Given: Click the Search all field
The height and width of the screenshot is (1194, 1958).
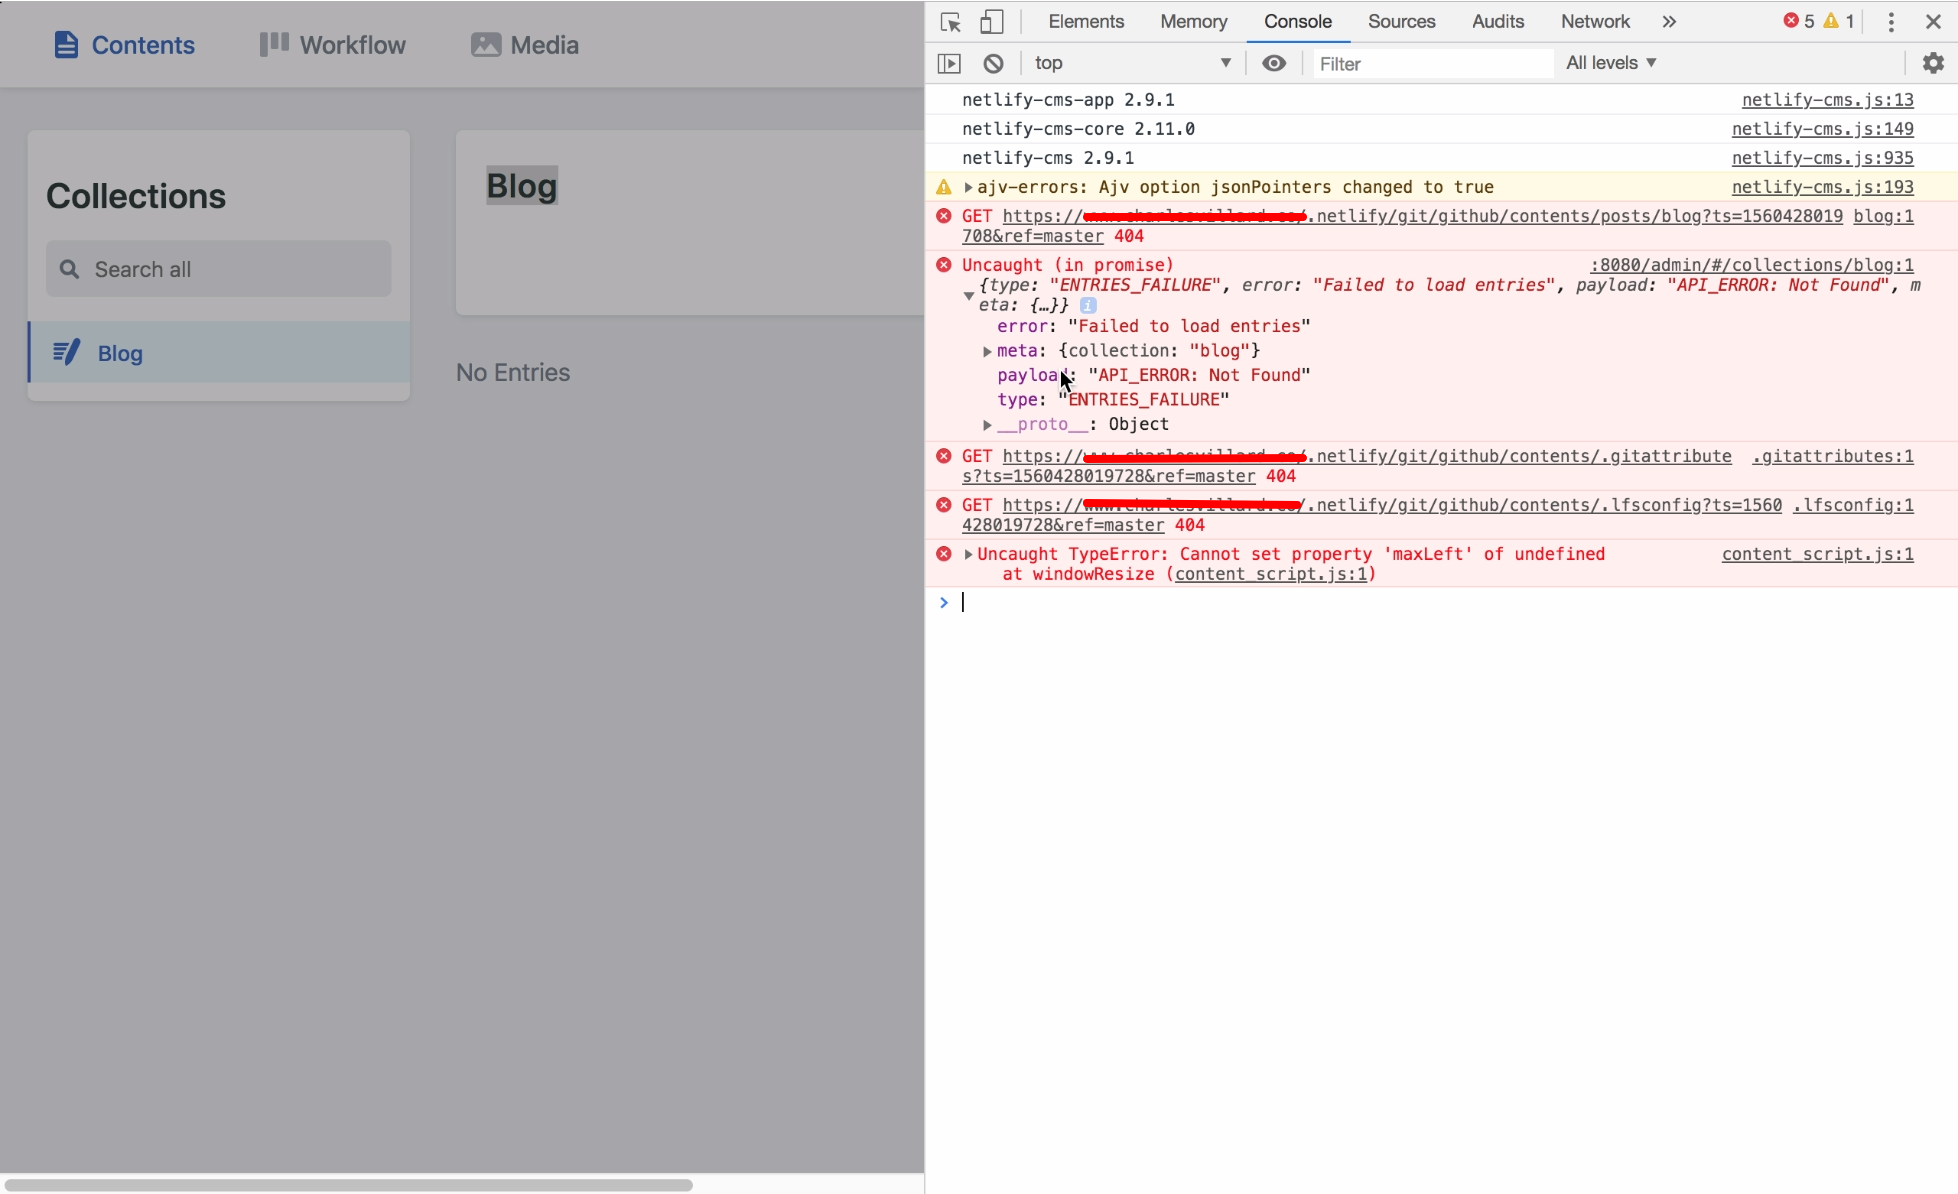Looking at the screenshot, I should (218, 269).
